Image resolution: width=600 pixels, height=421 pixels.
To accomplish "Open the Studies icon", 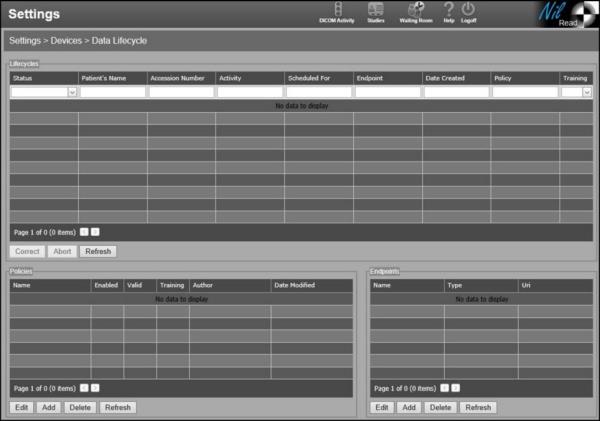I will (x=376, y=11).
